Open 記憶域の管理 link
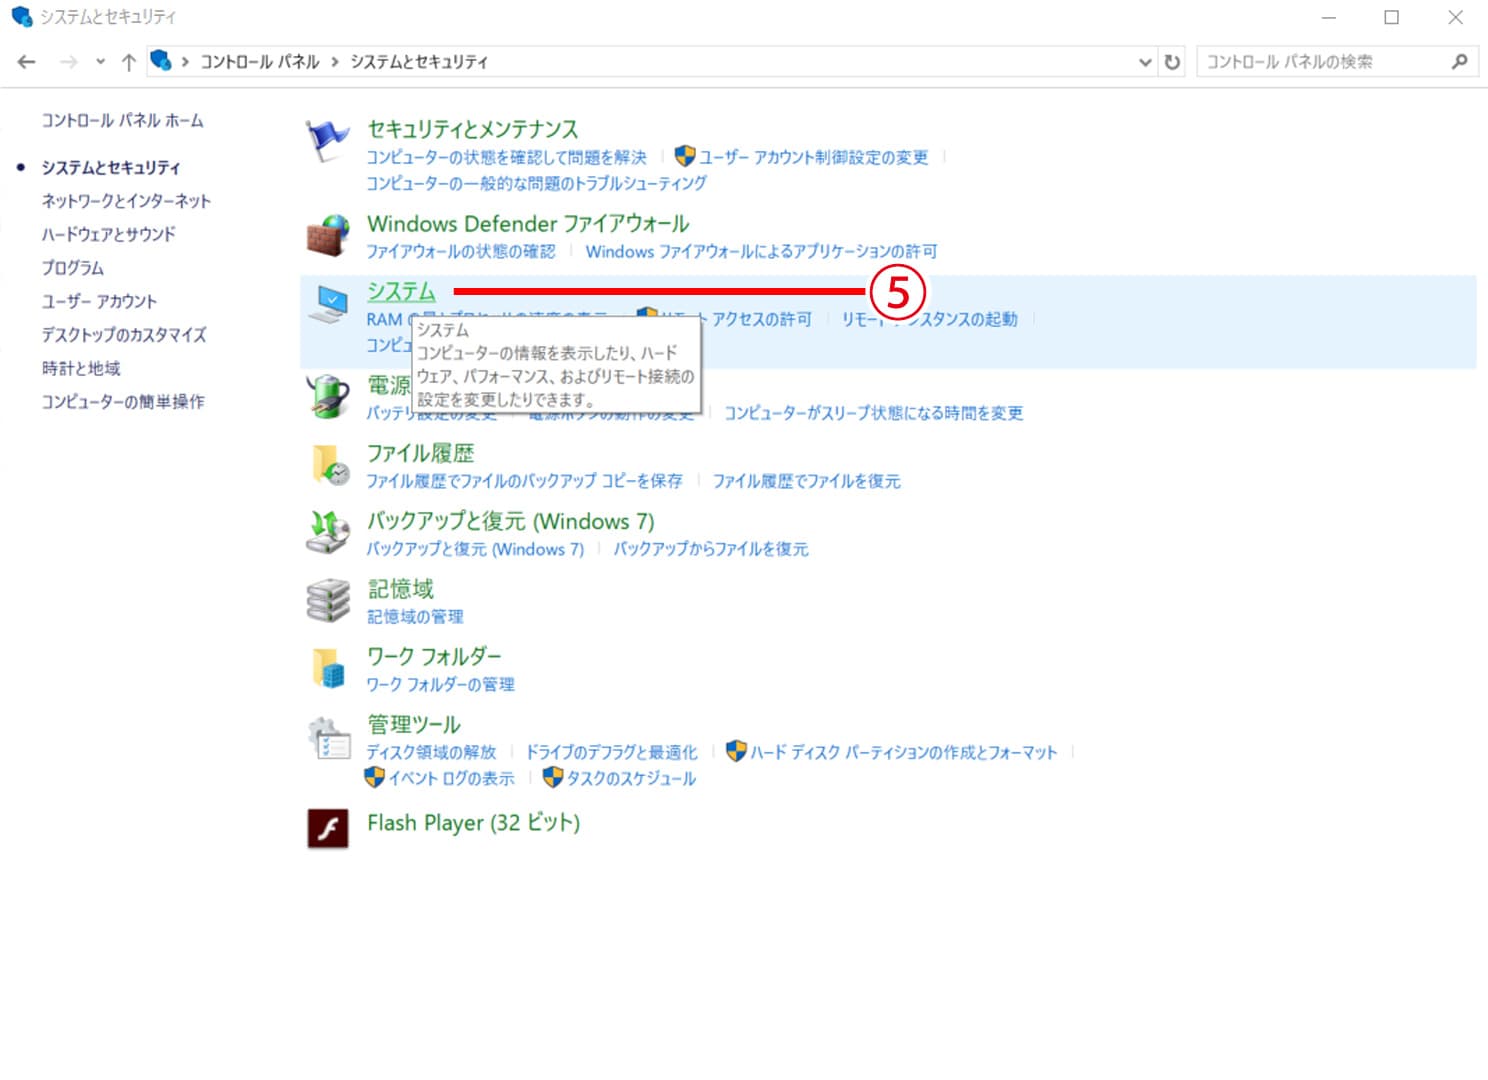The height and width of the screenshot is (1080, 1488). tap(415, 617)
